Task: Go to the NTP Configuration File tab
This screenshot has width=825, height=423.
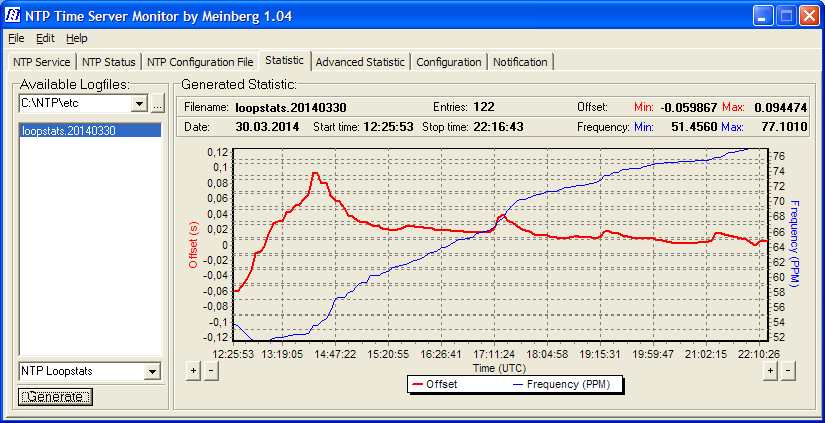Action: [200, 62]
